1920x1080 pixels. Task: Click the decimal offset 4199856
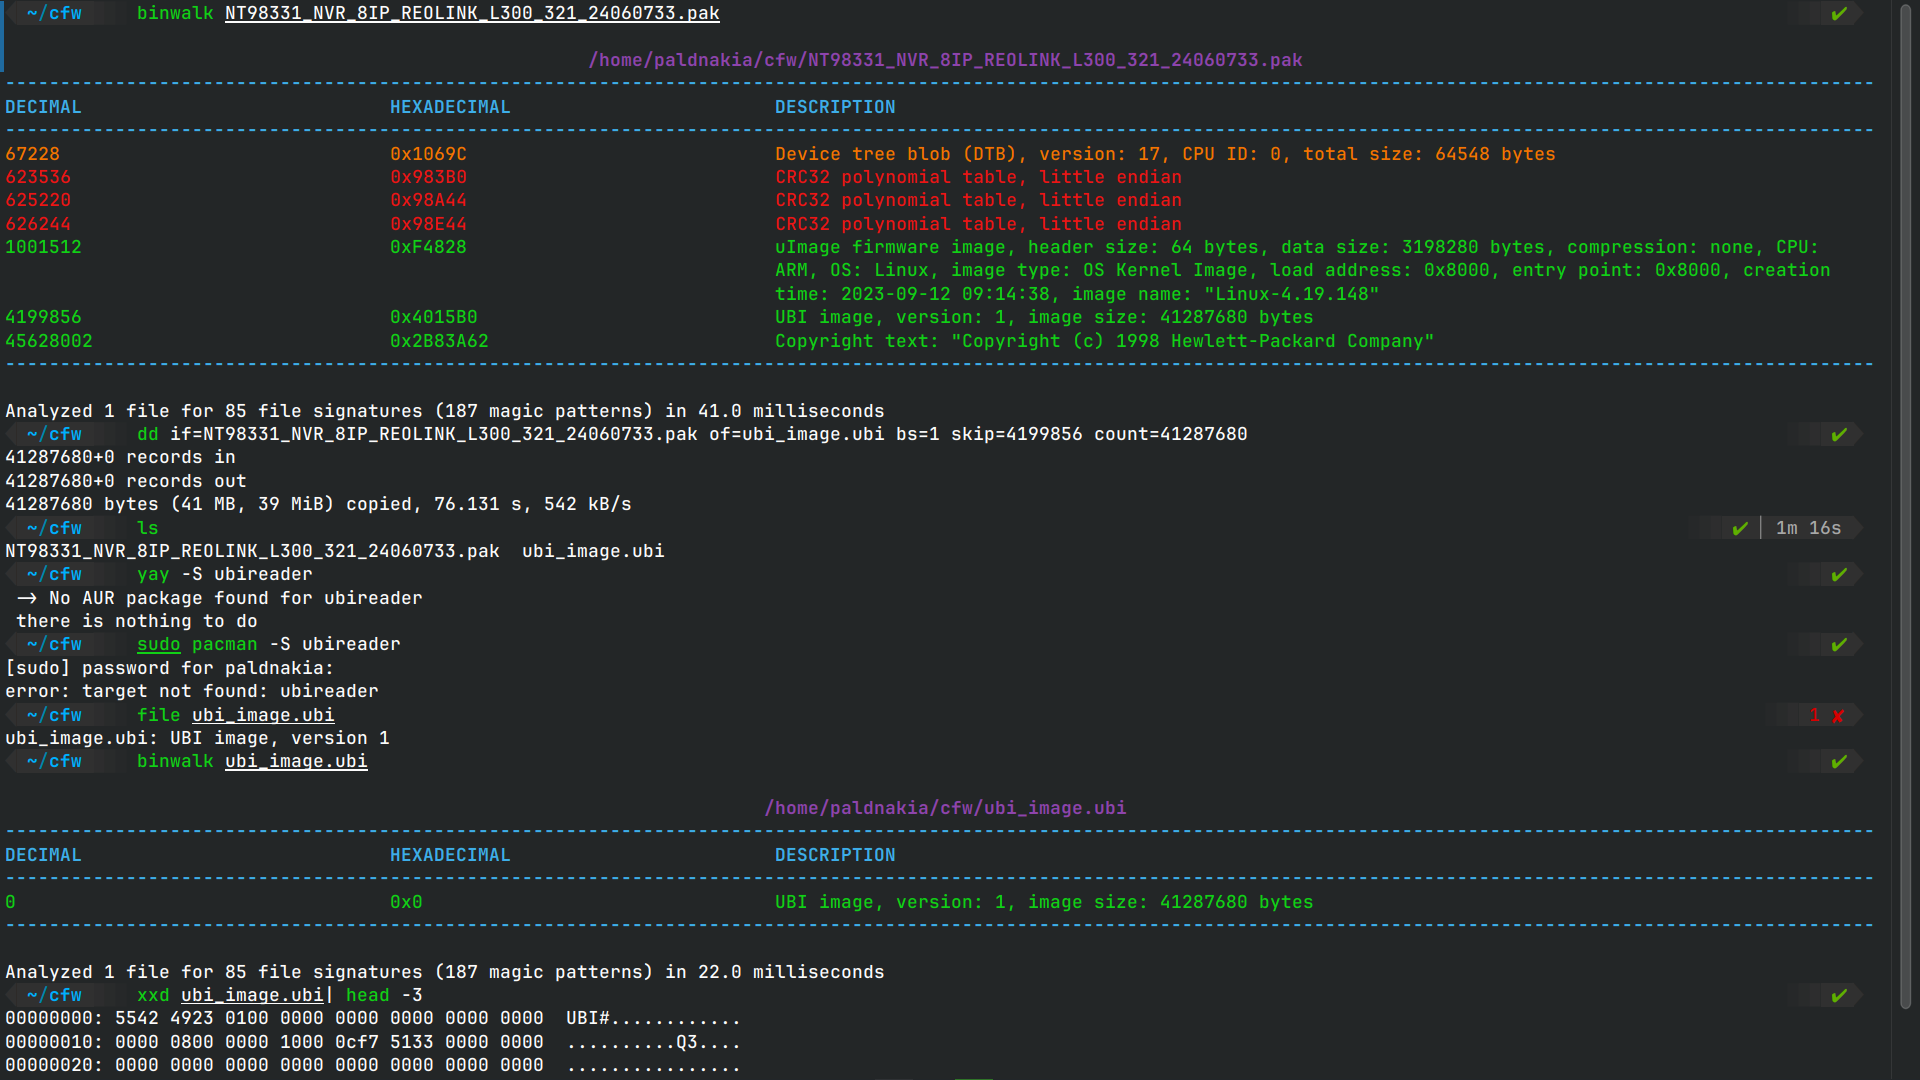(x=43, y=318)
